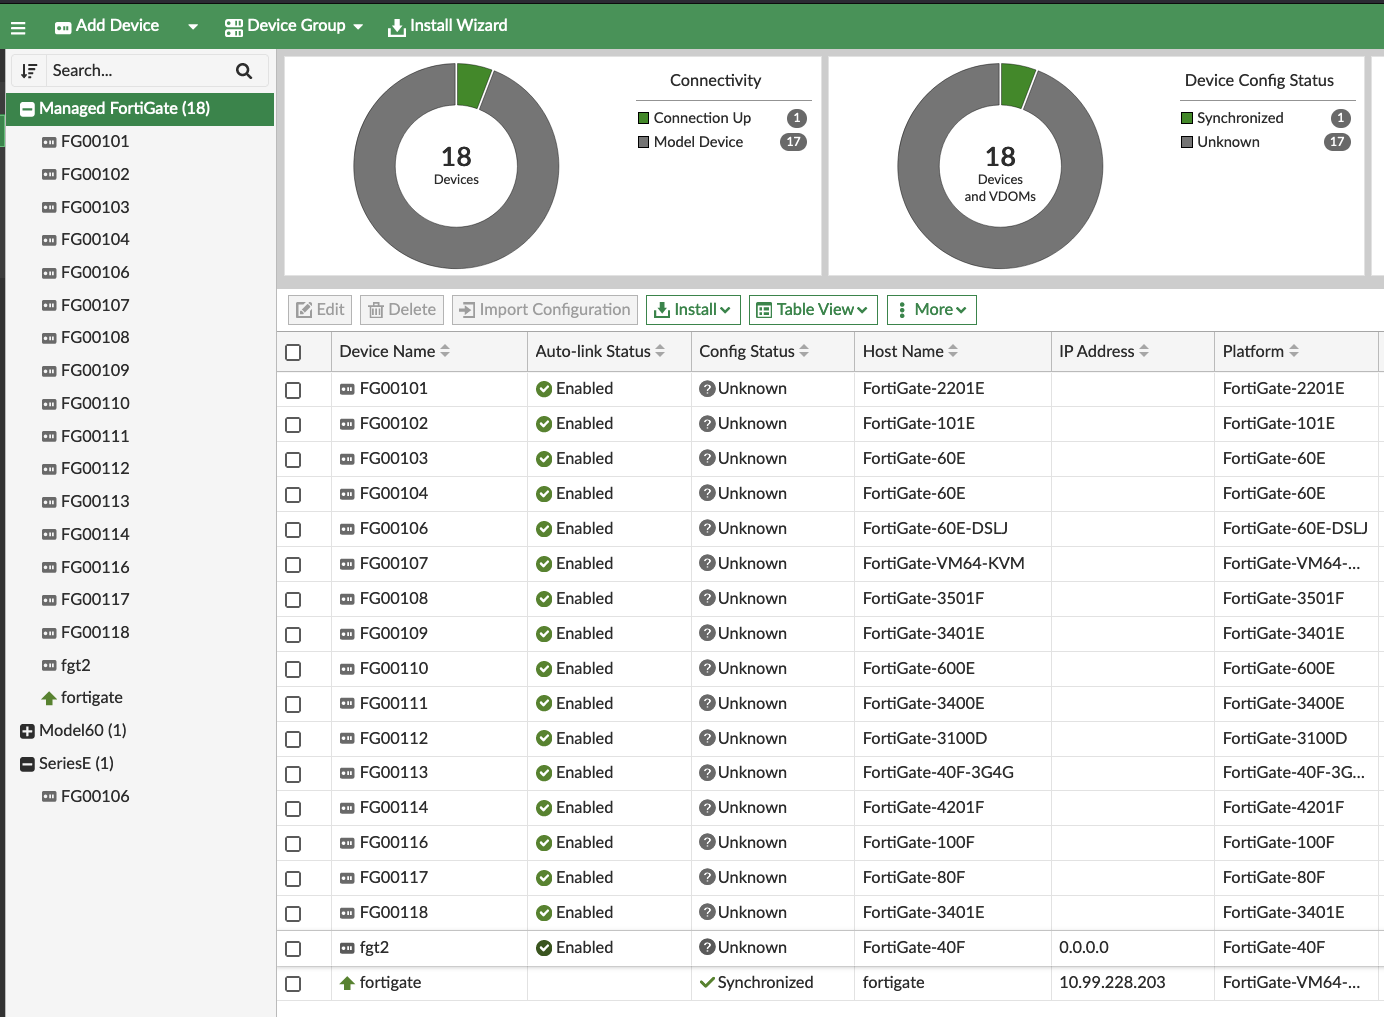The image size is (1384, 1017).
Task: Check the fgt2 row checkbox
Action: (293, 949)
